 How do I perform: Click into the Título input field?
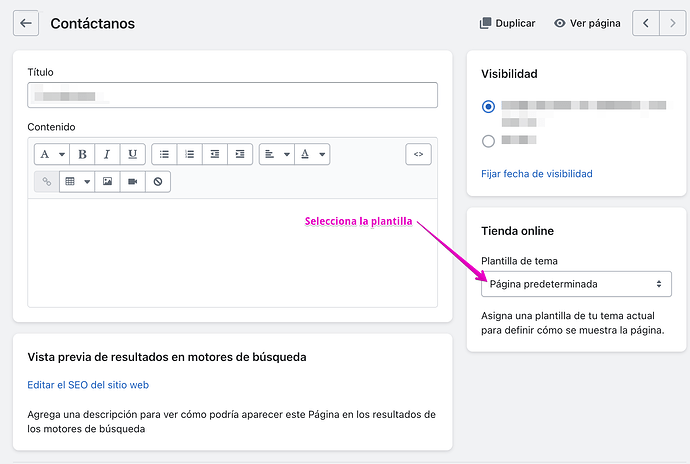coord(232,95)
